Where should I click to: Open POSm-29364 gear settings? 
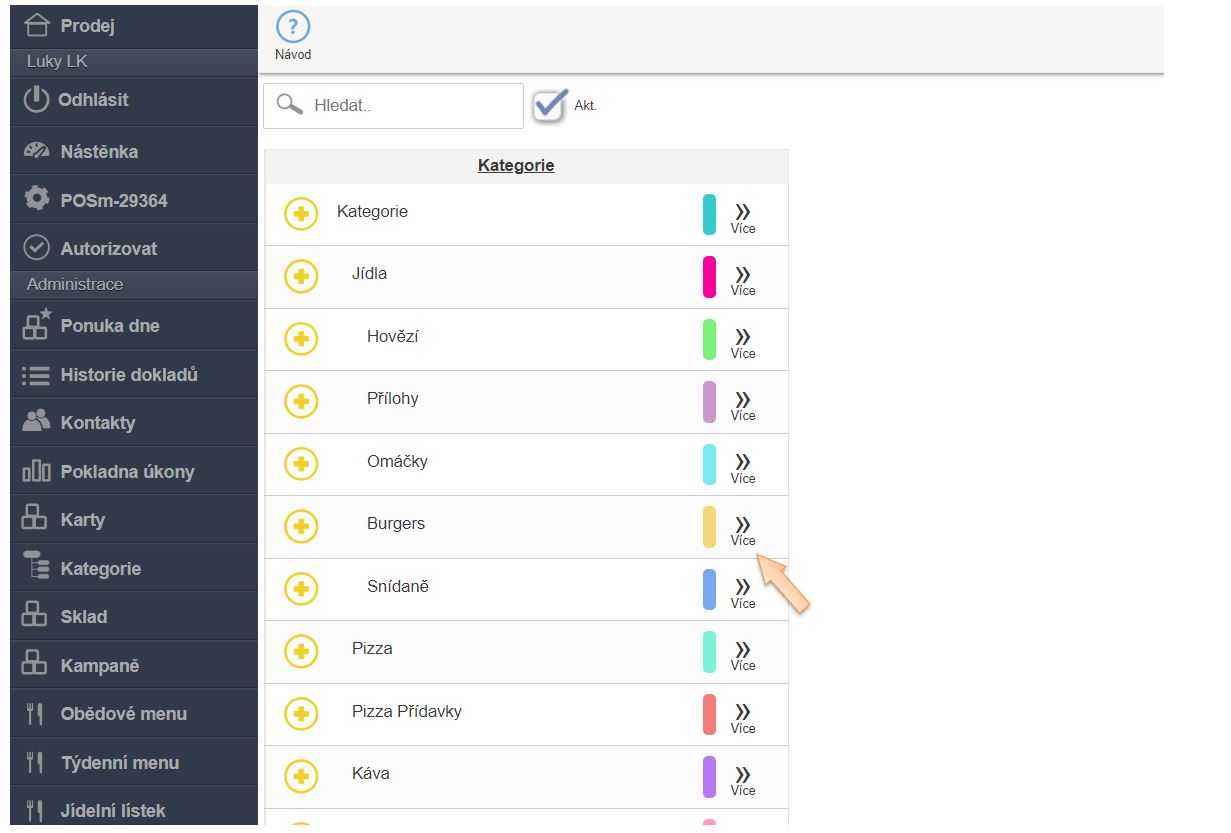pyautogui.click(x=36, y=199)
